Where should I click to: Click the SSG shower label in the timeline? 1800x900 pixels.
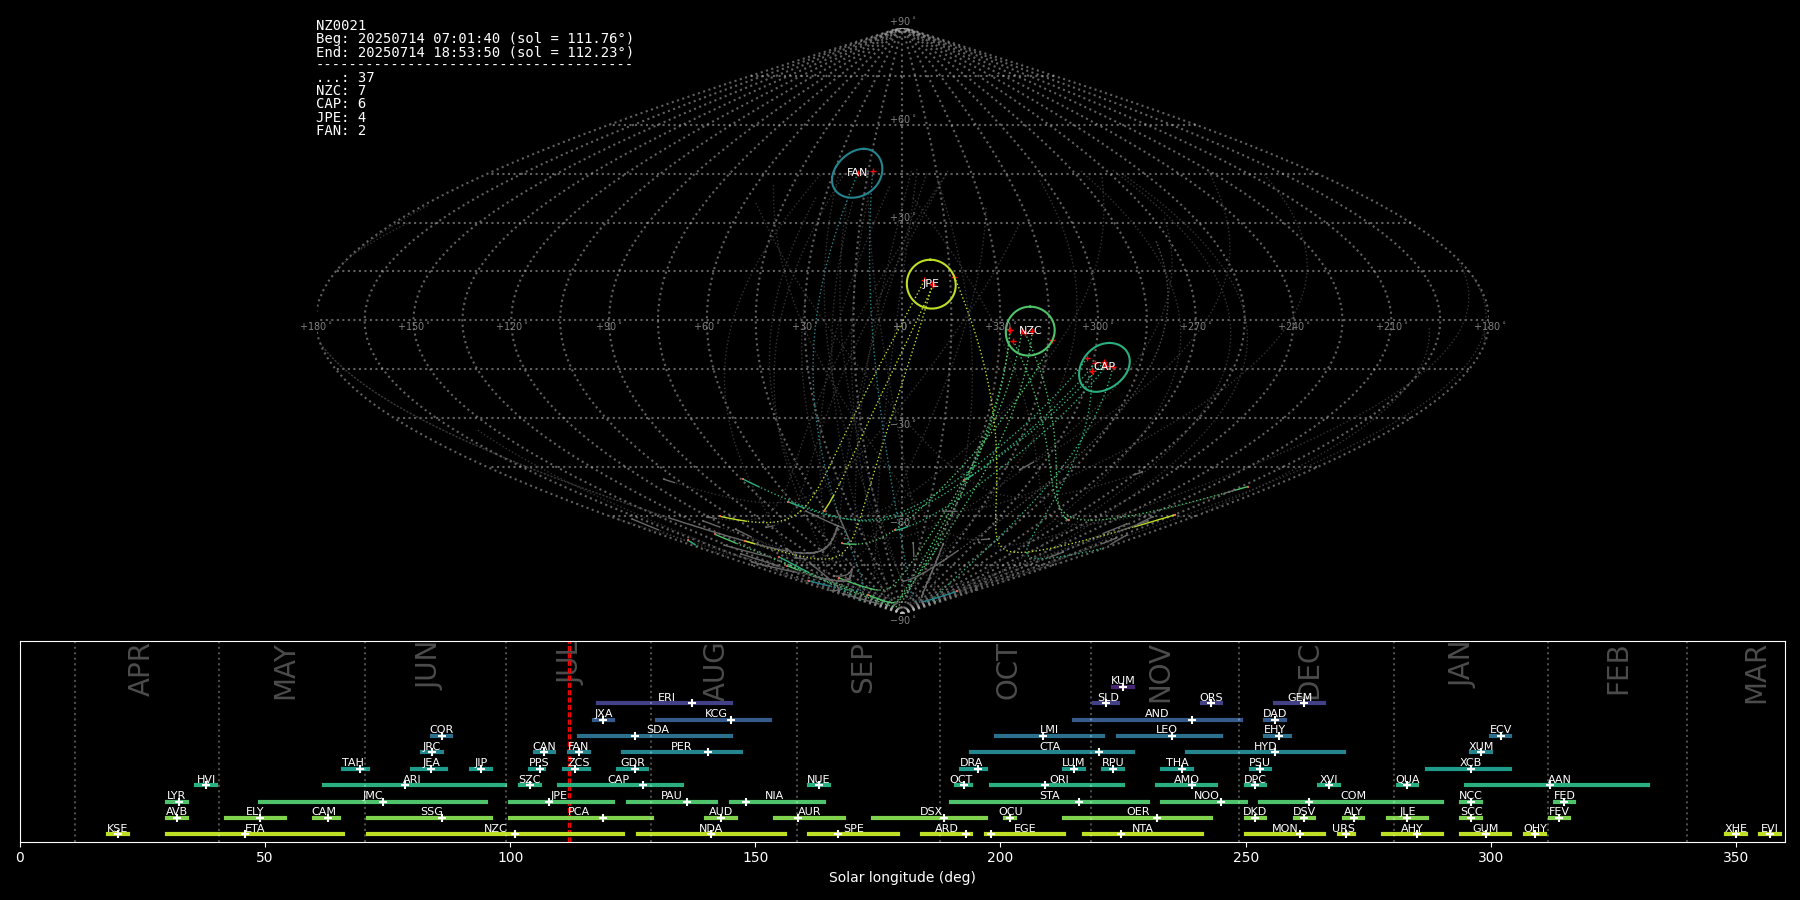click(x=432, y=812)
